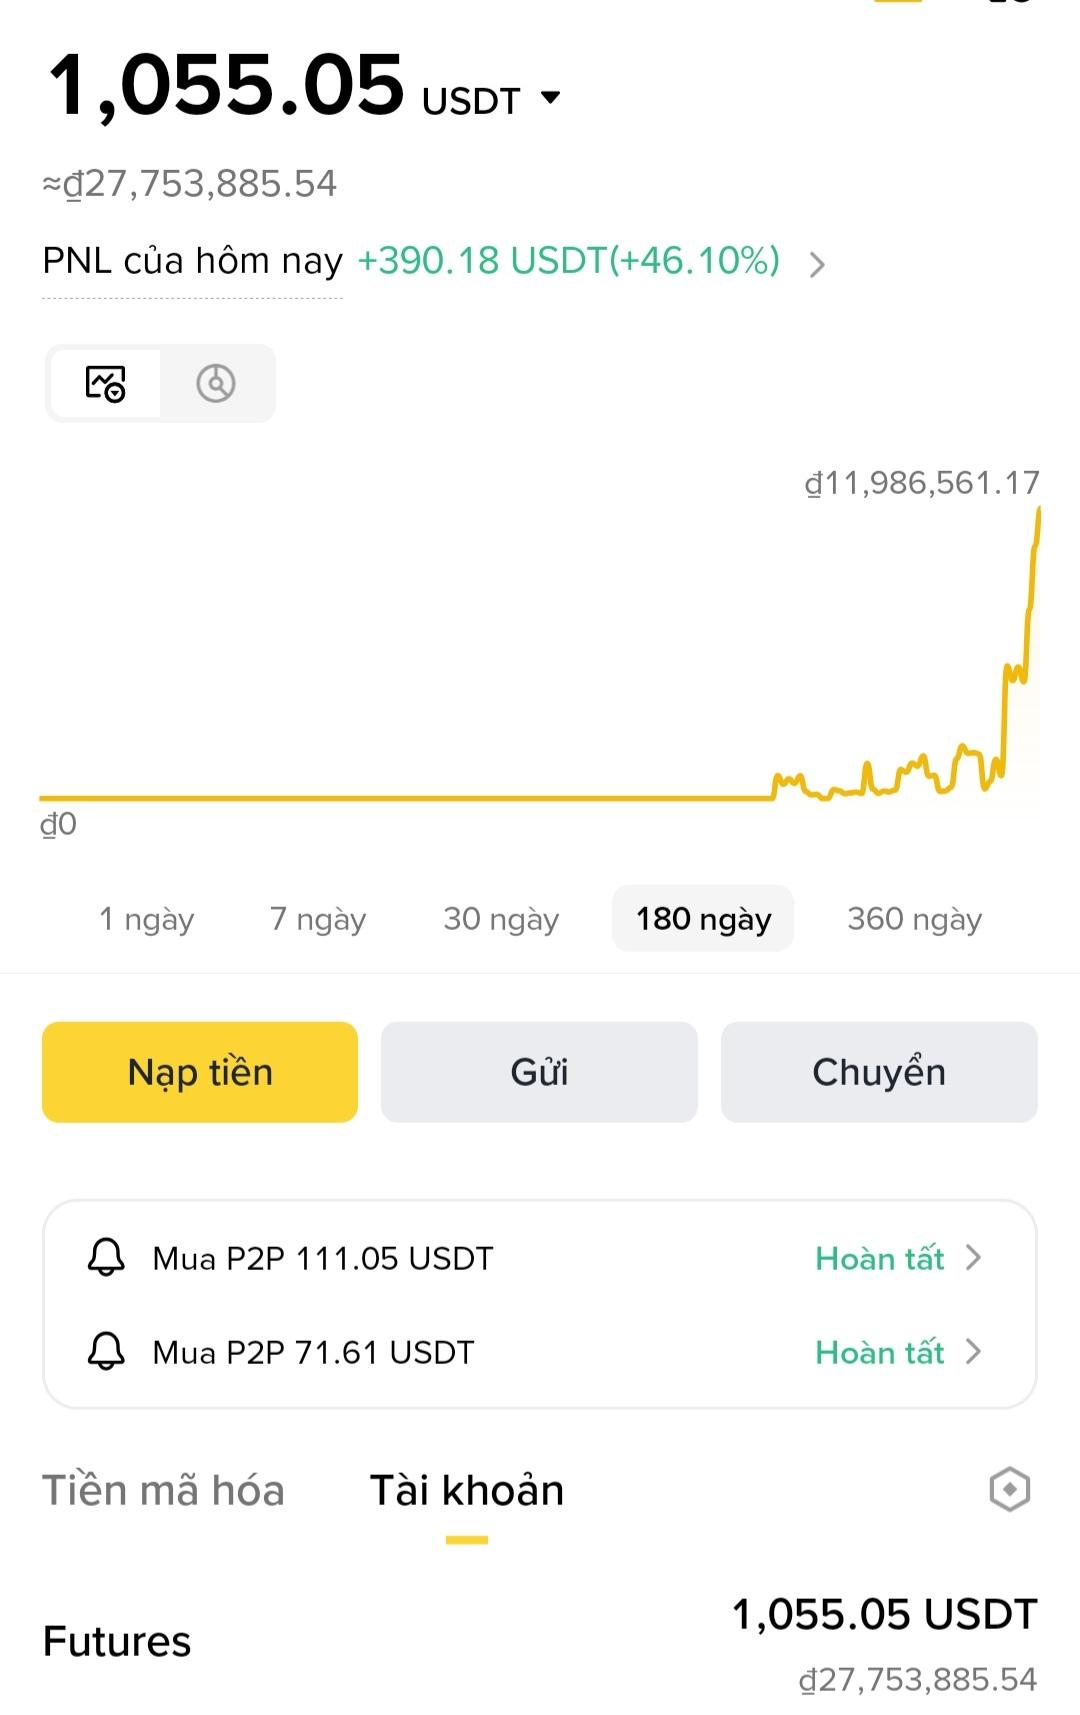Select the 180 ngày chart range

coord(703,918)
